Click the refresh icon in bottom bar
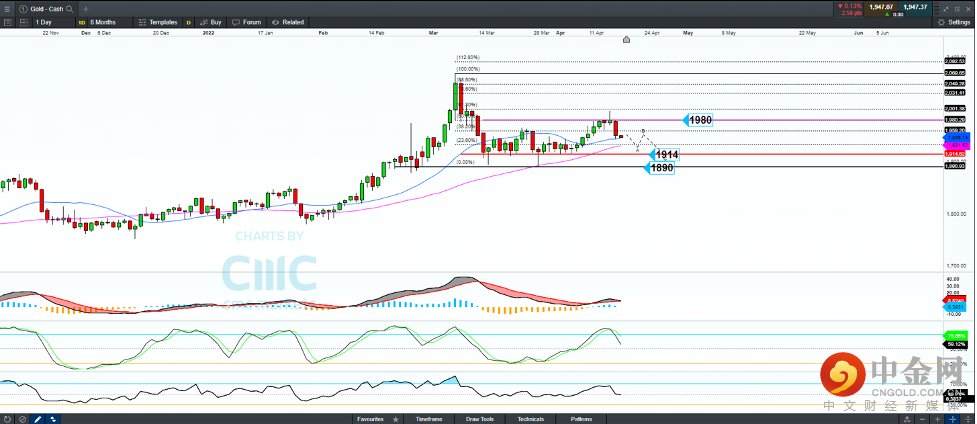The width and height of the screenshot is (977, 424). 7,419
